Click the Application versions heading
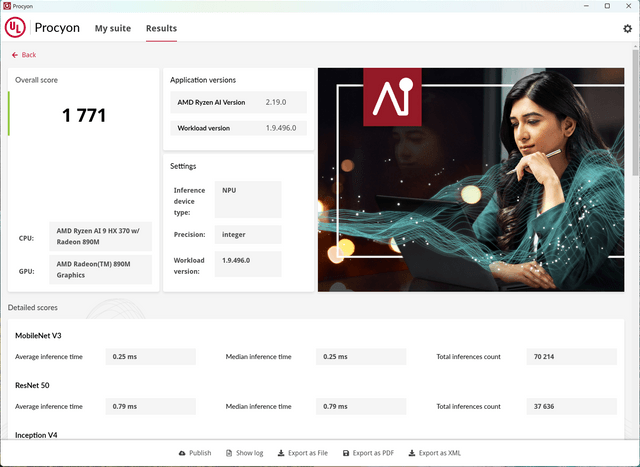640x467 pixels. [x=203, y=80]
